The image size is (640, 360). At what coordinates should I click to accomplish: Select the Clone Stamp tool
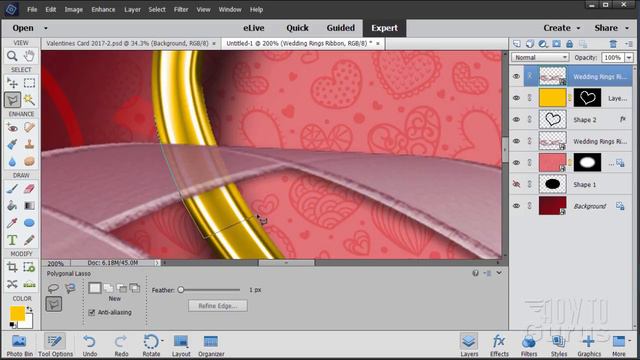[29, 144]
